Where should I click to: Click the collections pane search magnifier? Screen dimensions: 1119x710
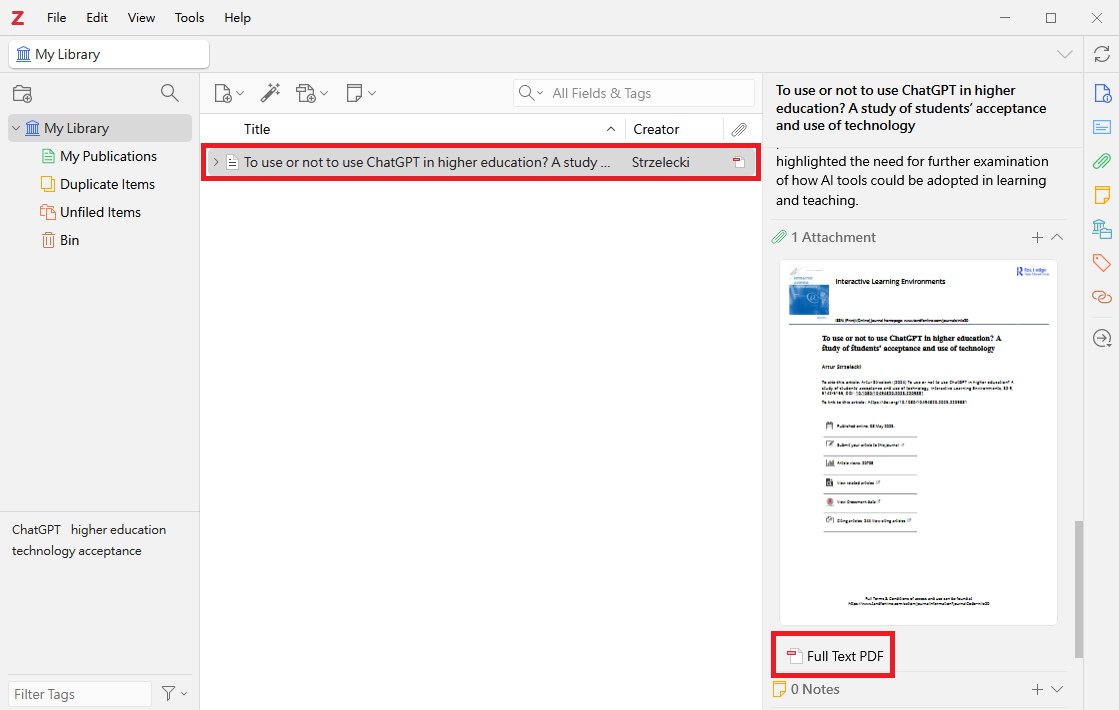[170, 93]
